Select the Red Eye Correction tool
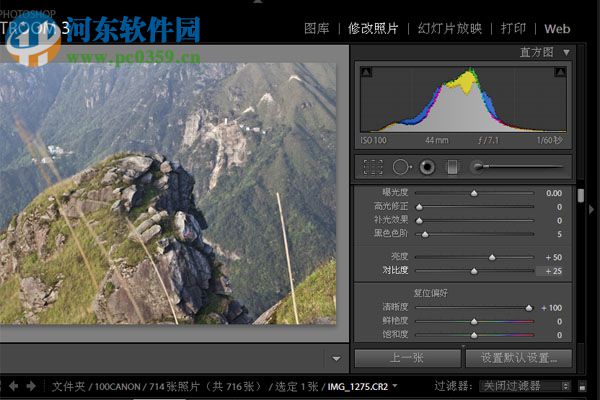The width and height of the screenshot is (600, 400). 427,167
